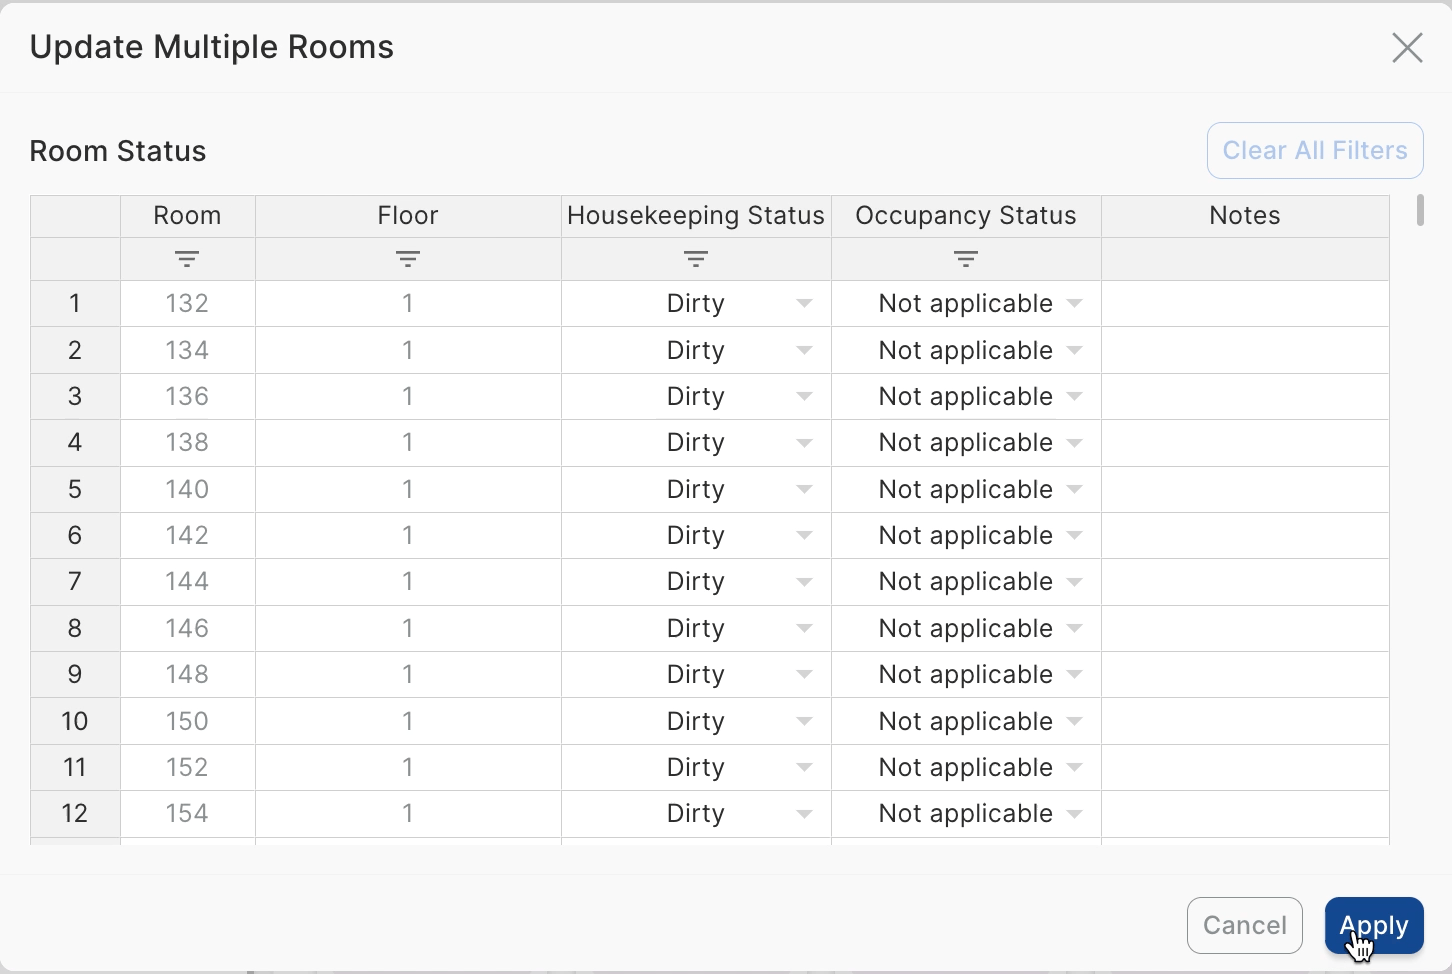This screenshot has height=974, width=1452.
Task: Open the Housekeeping Status column filter
Action: click(695, 258)
